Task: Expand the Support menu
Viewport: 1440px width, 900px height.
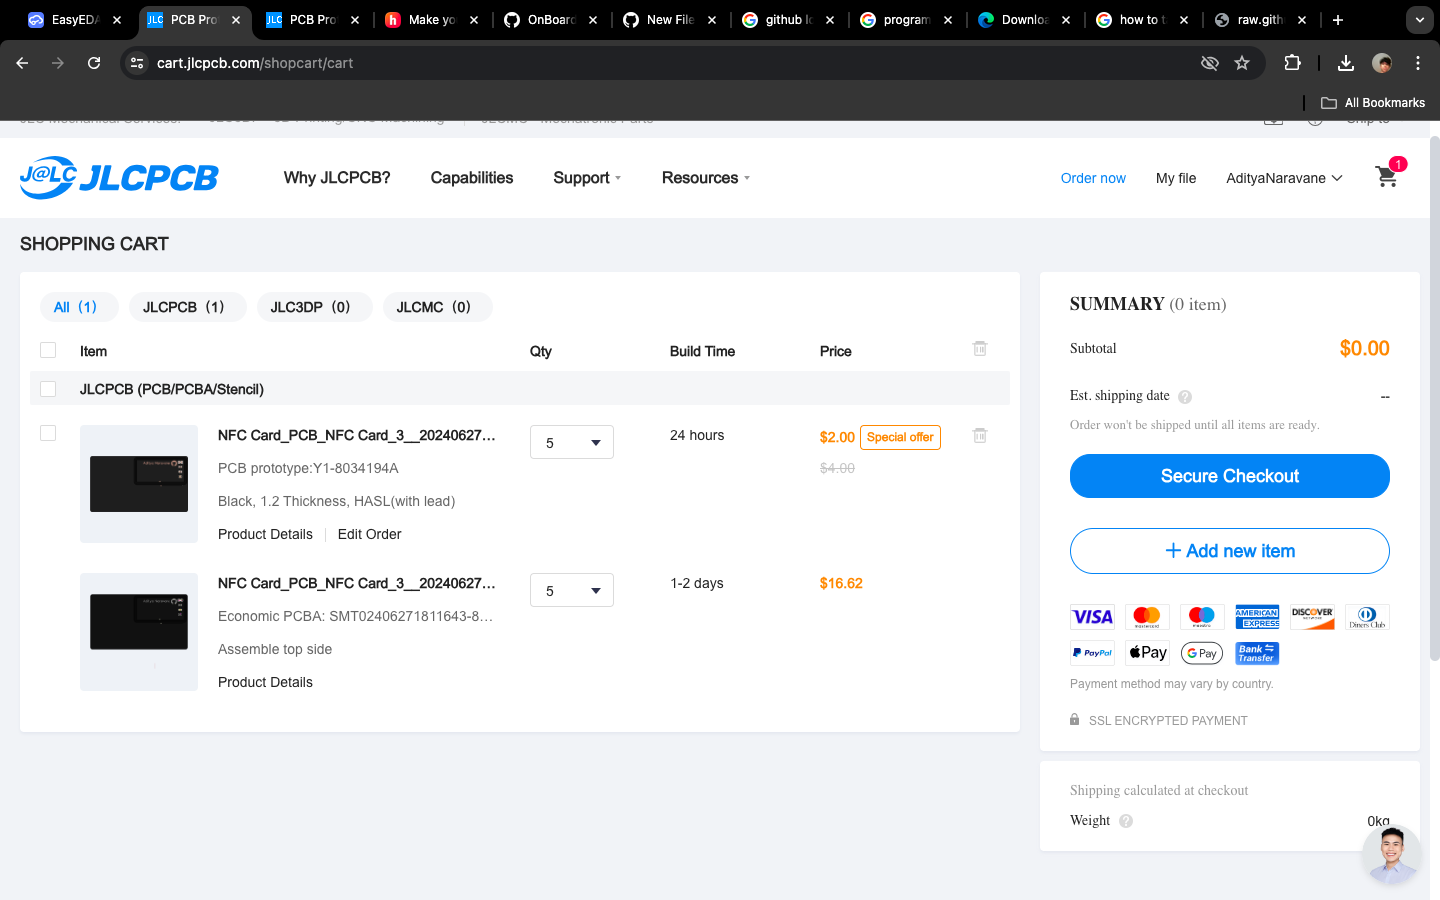Action: (x=587, y=177)
